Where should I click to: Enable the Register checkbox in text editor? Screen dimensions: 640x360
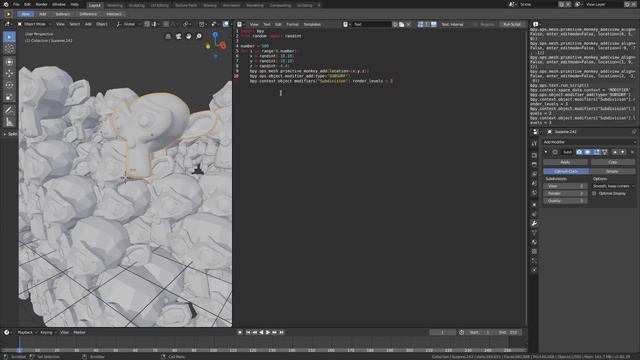(476, 24)
